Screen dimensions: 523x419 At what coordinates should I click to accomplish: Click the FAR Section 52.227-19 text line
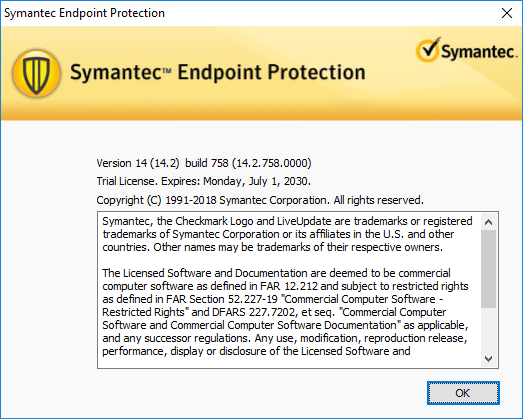point(273,299)
